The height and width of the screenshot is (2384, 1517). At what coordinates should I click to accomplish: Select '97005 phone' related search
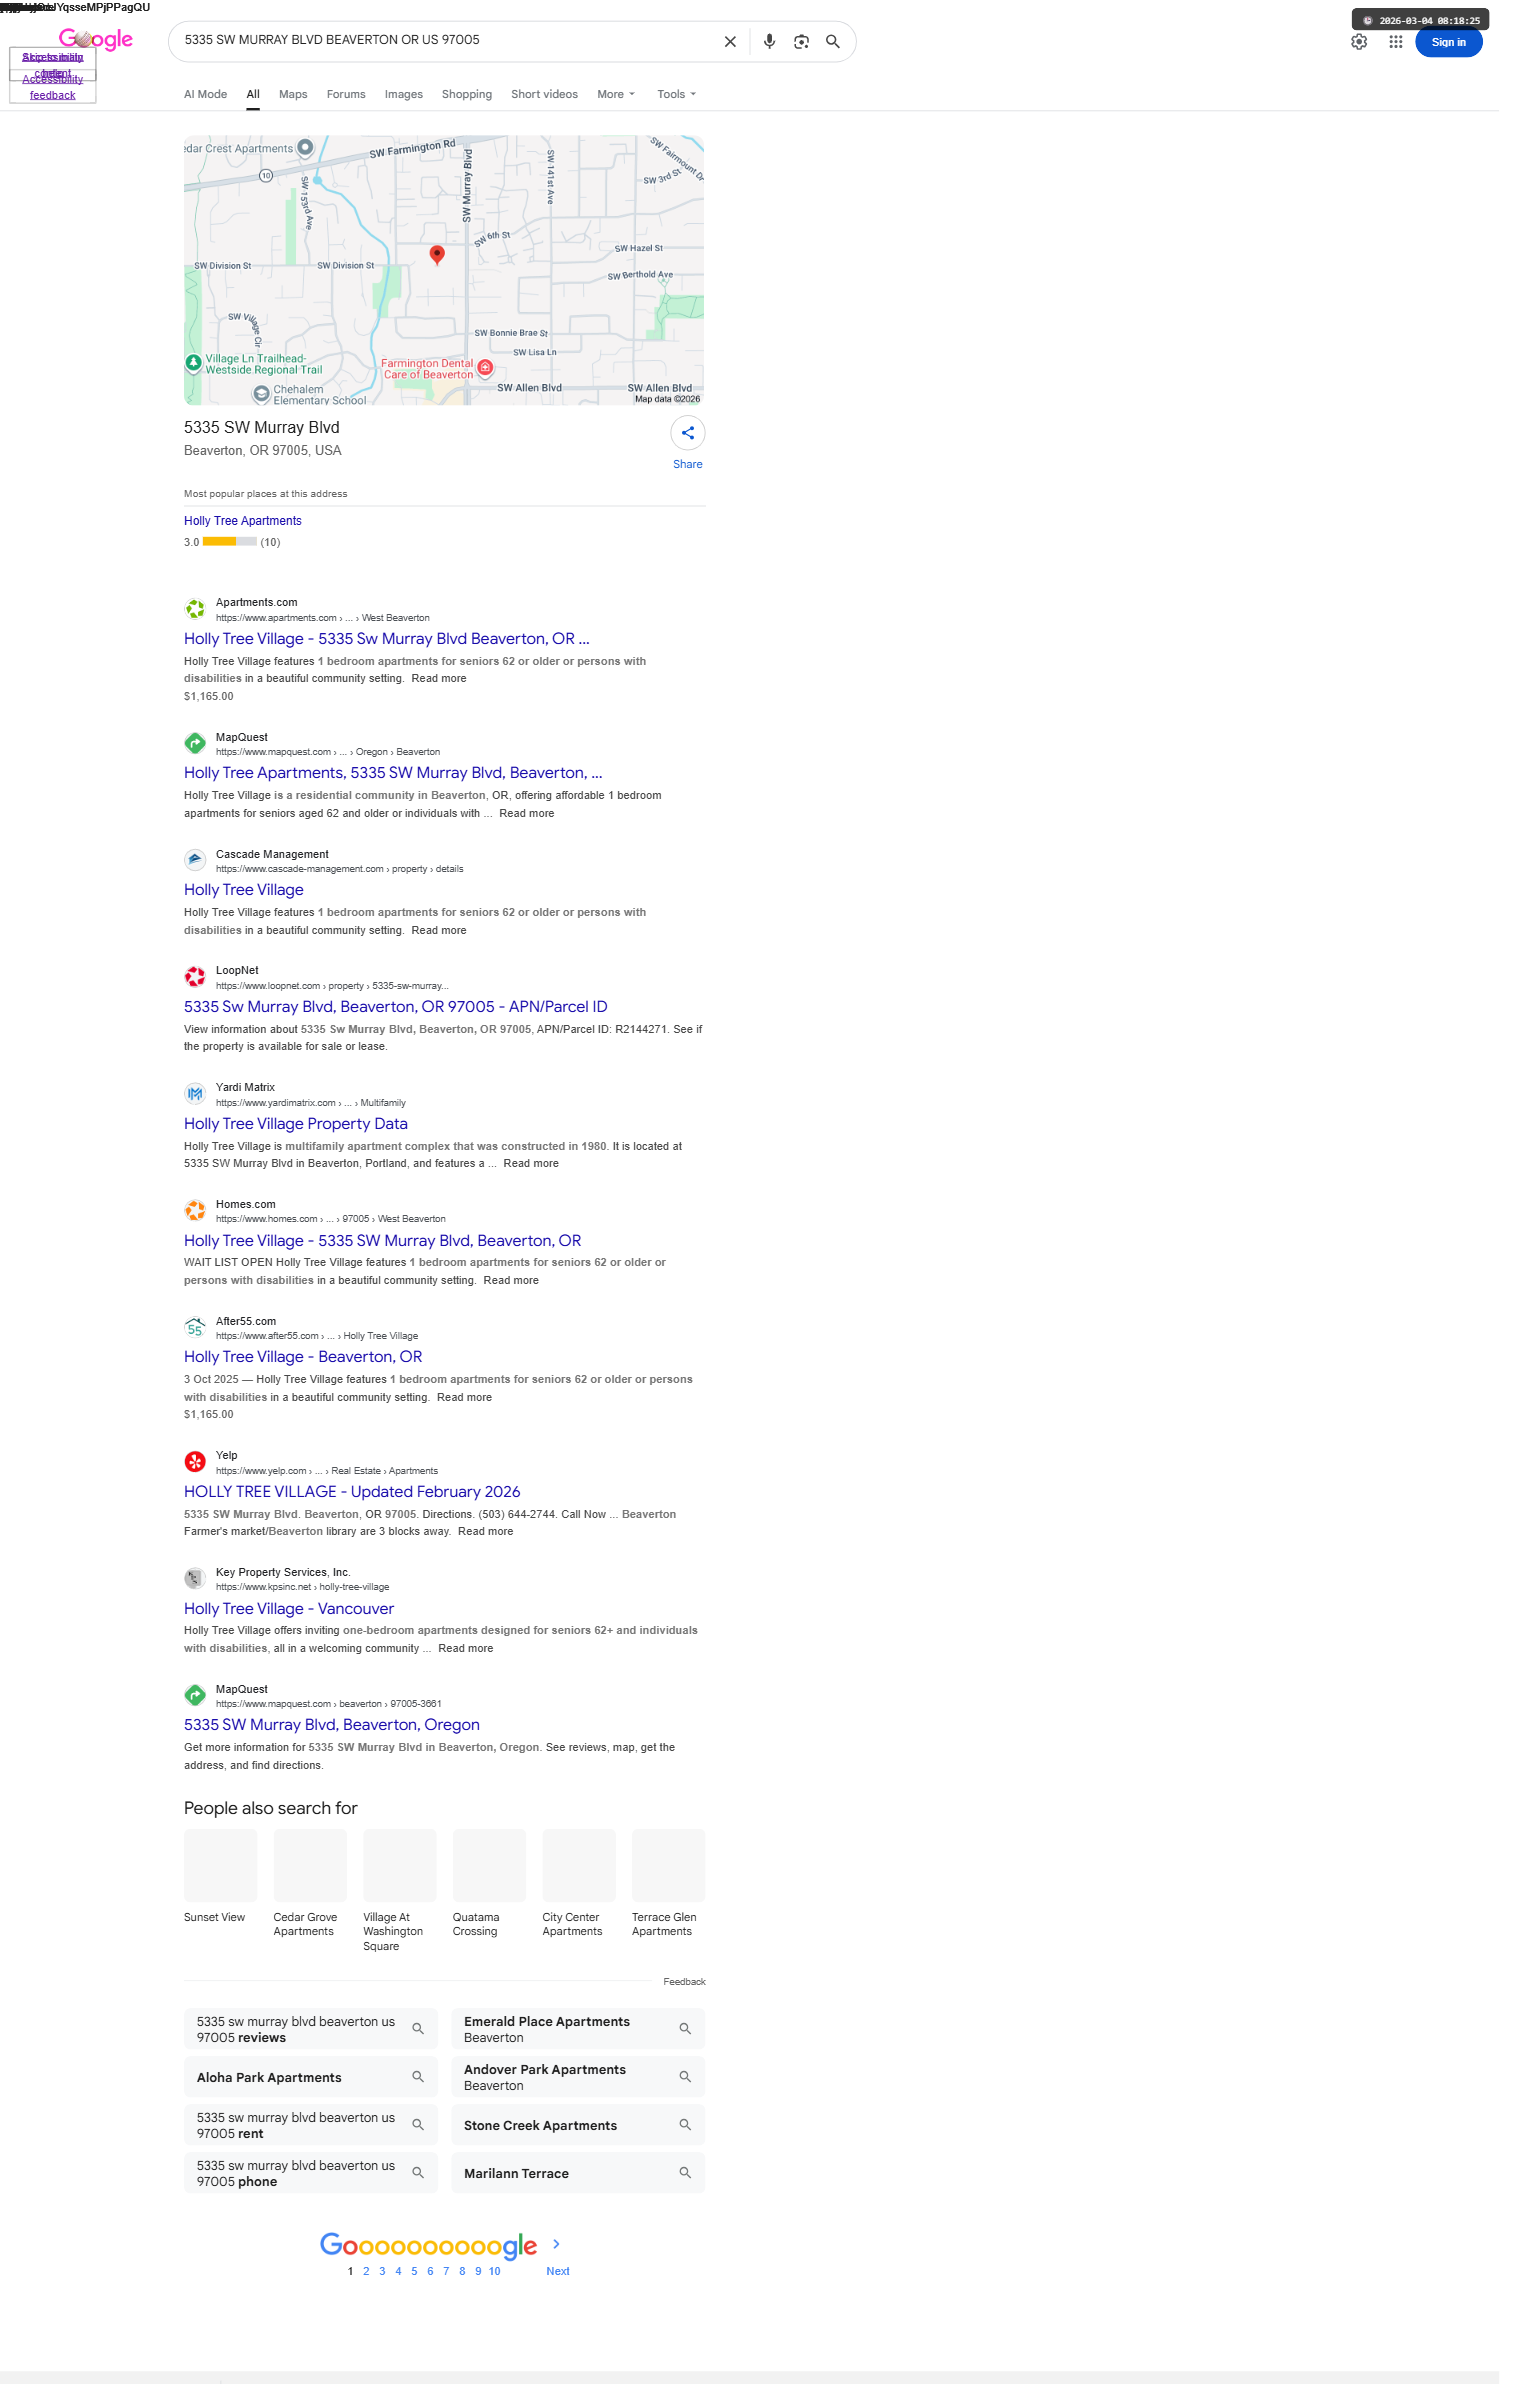311,2173
